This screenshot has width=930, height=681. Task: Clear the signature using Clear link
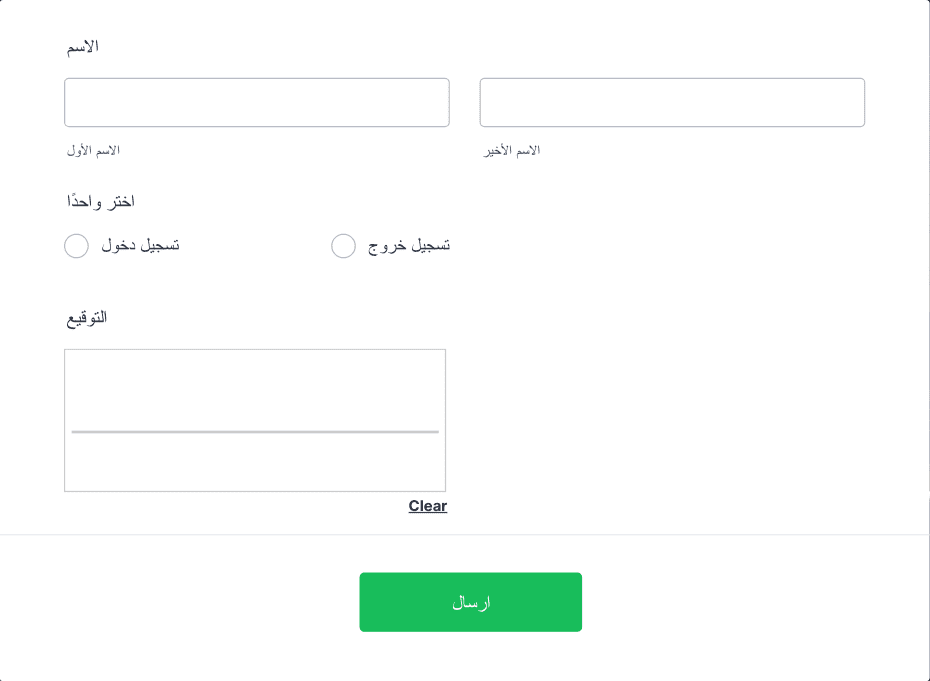pyautogui.click(x=428, y=506)
